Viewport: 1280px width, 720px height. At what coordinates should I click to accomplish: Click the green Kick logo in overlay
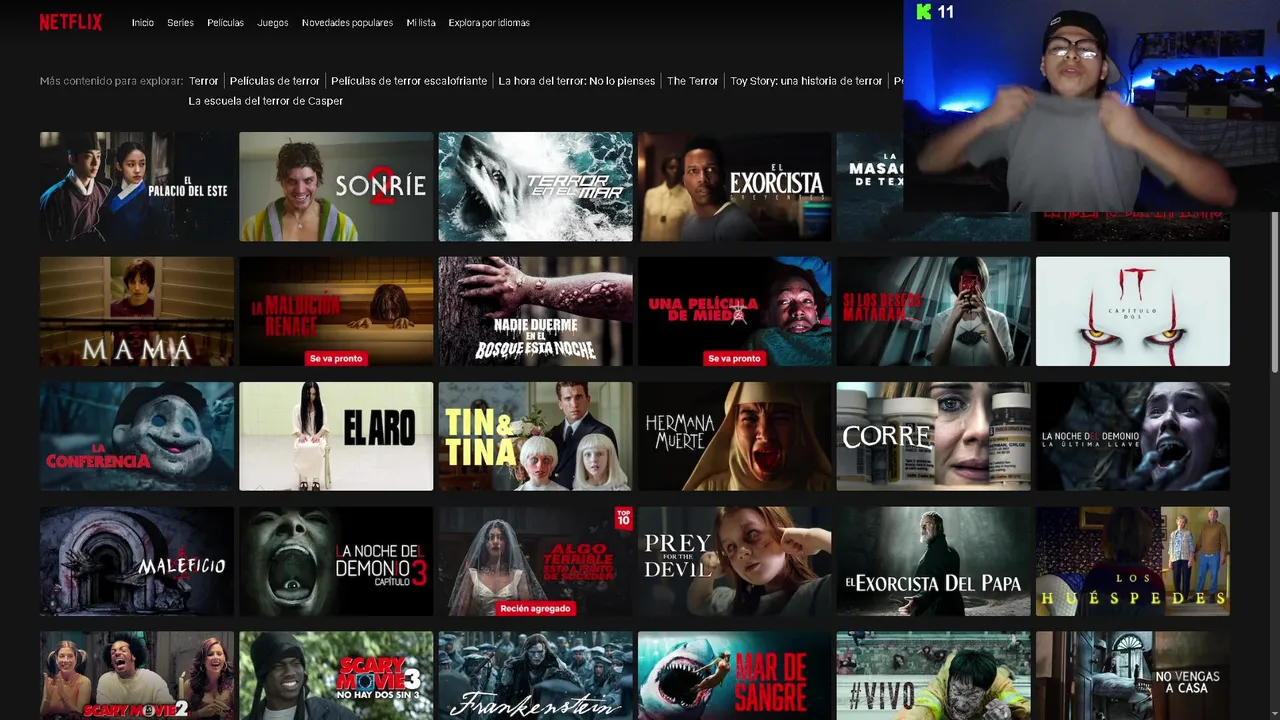[x=924, y=12]
